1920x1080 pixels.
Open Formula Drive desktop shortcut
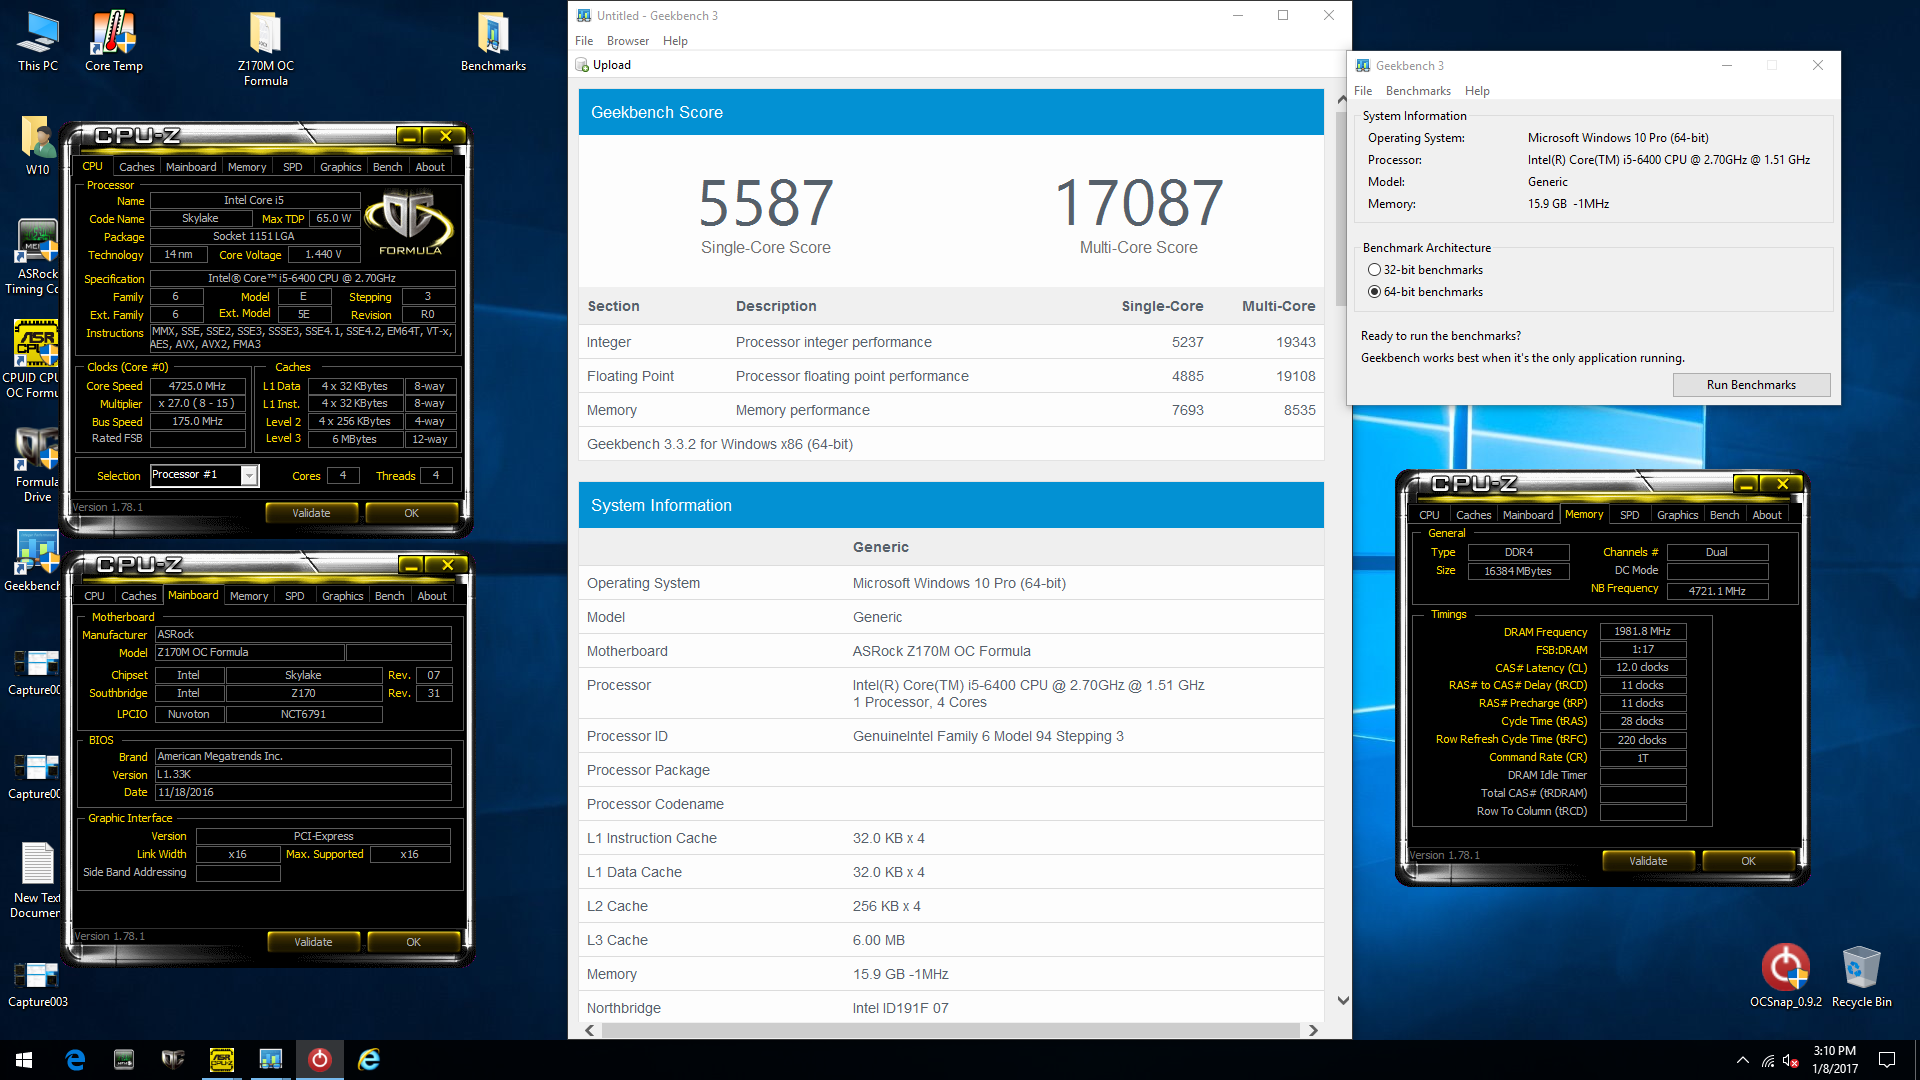coord(36,465)
